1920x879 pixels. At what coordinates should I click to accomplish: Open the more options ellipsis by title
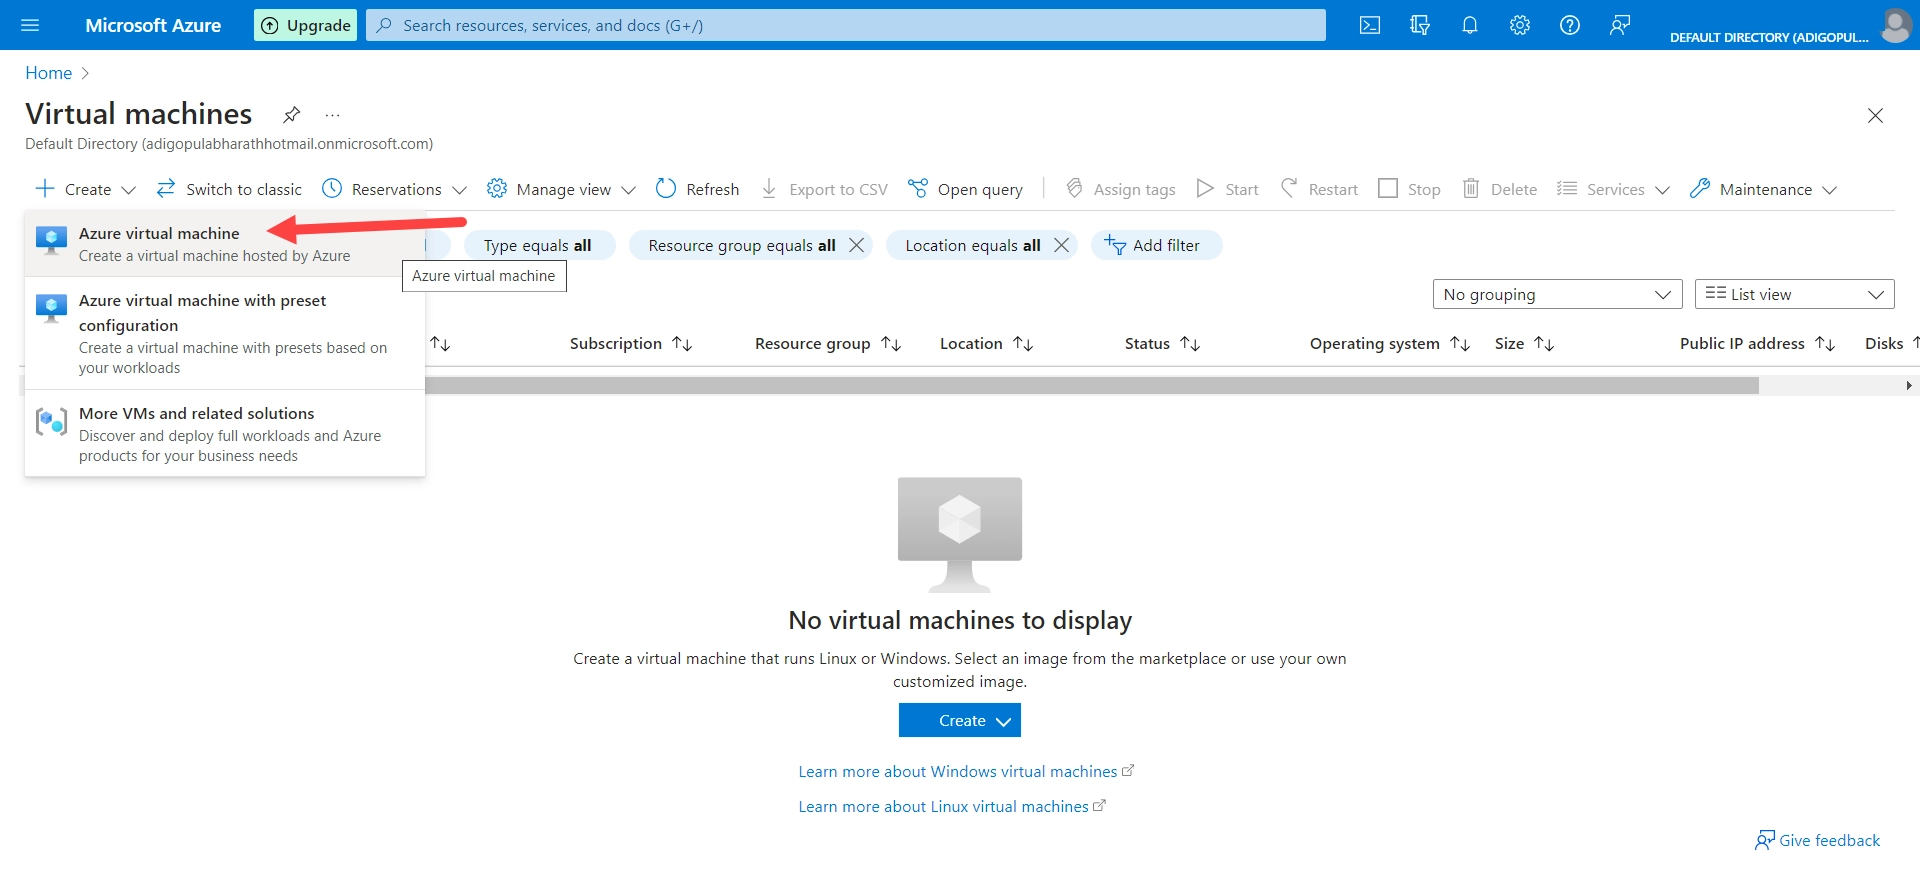pos(332,115)
